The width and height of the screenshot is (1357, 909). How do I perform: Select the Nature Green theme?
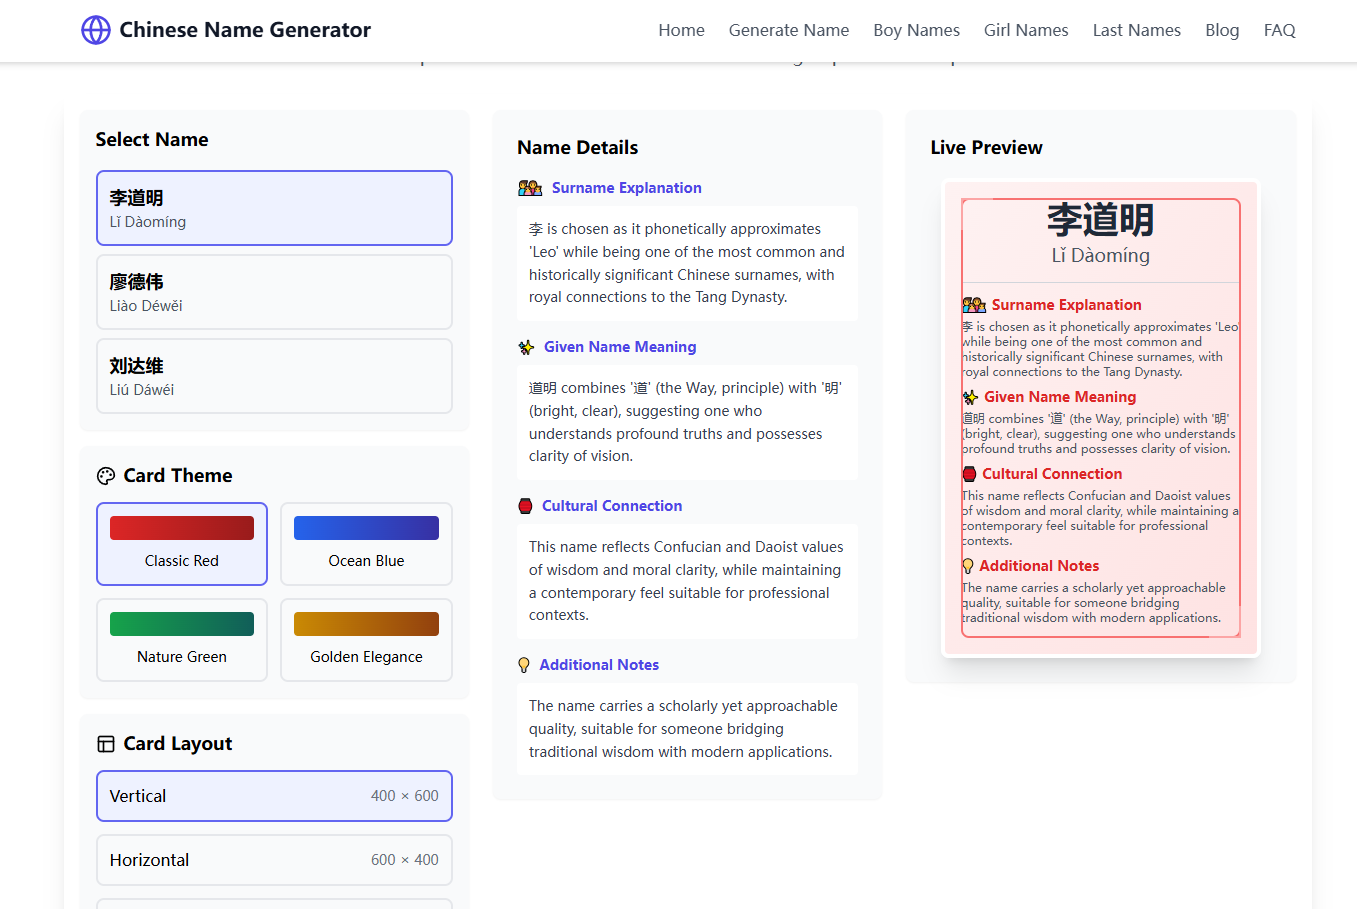coord(181,640)
